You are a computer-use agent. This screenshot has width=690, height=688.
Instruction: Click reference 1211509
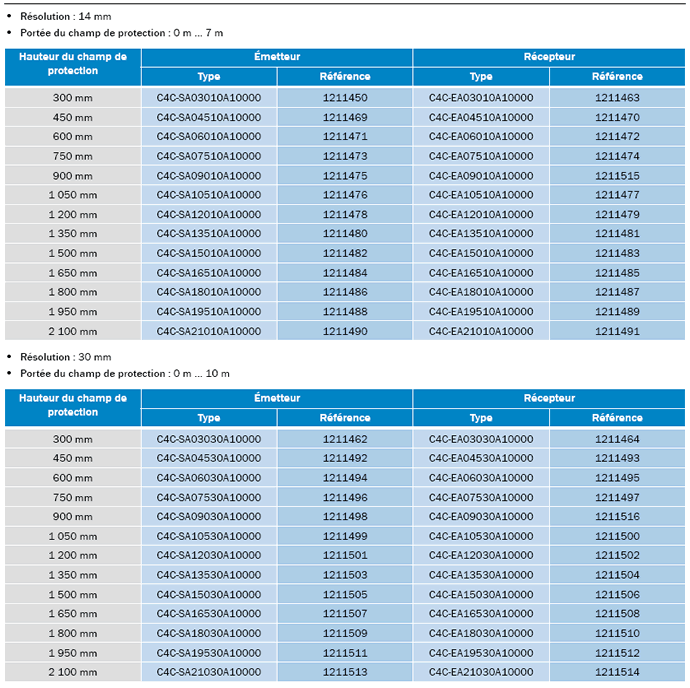point(345,634)
